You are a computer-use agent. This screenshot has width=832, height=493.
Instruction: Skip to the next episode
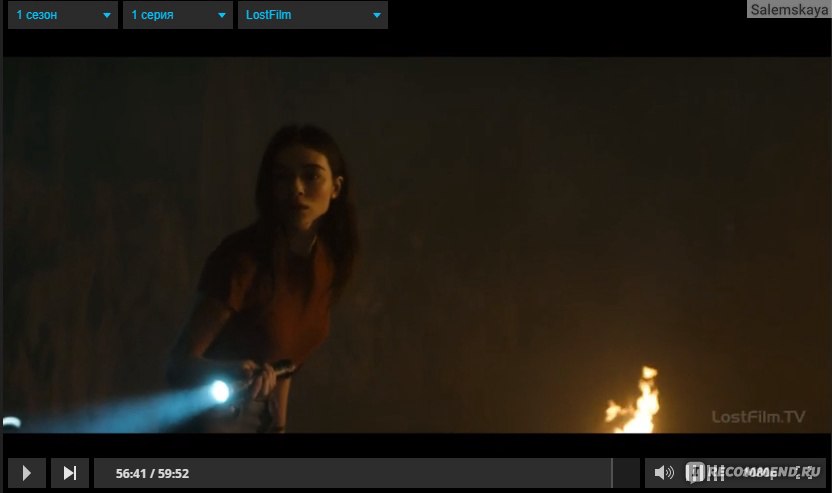[x=70, y=473]
